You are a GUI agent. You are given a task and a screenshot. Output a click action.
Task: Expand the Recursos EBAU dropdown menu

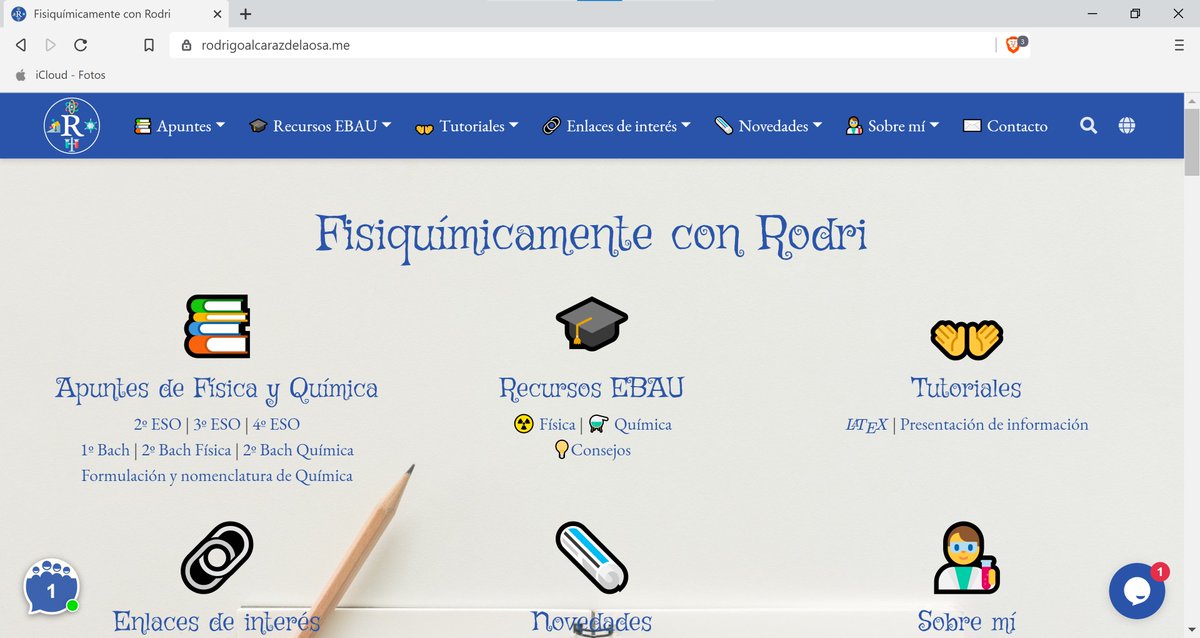point(320,126)
